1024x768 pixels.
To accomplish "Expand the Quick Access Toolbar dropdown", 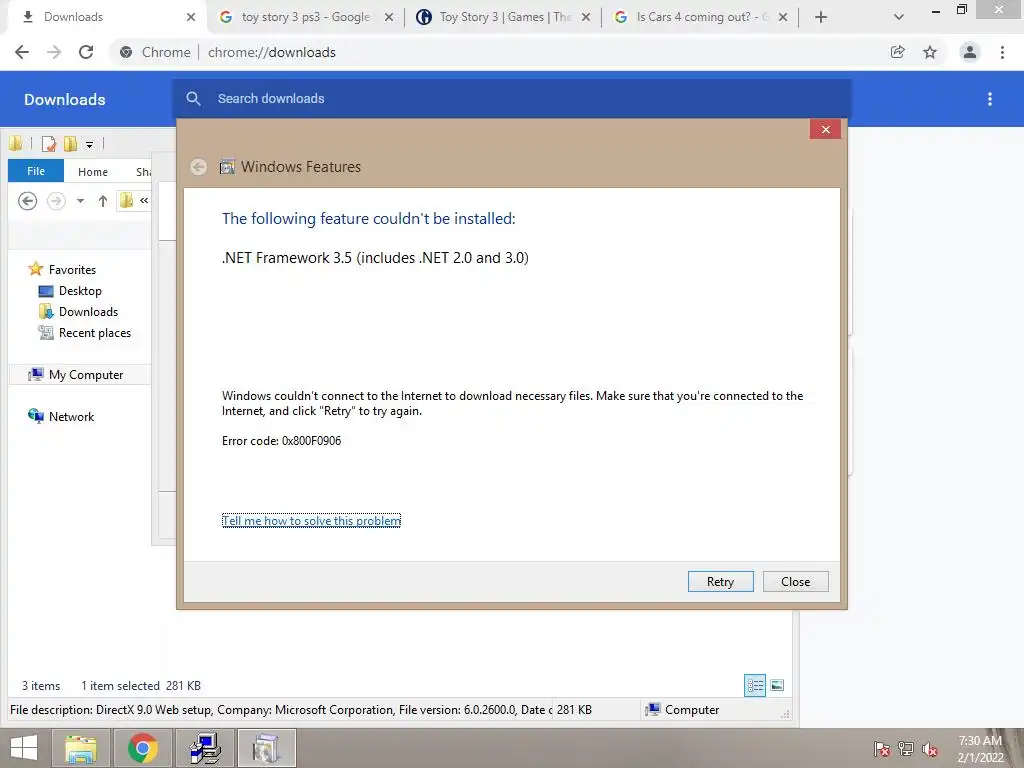I will pos(89,144).
